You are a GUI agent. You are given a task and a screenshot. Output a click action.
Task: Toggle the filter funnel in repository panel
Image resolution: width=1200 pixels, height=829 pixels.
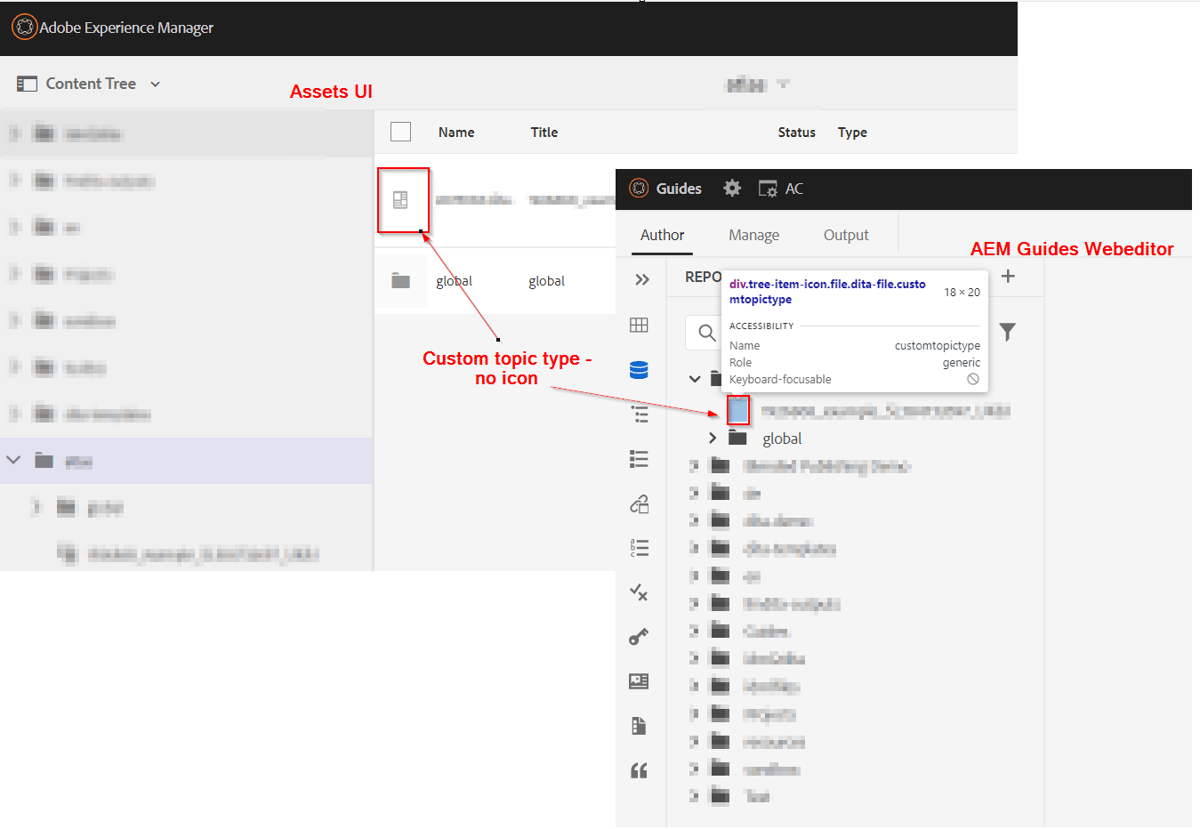(1007, 331)
